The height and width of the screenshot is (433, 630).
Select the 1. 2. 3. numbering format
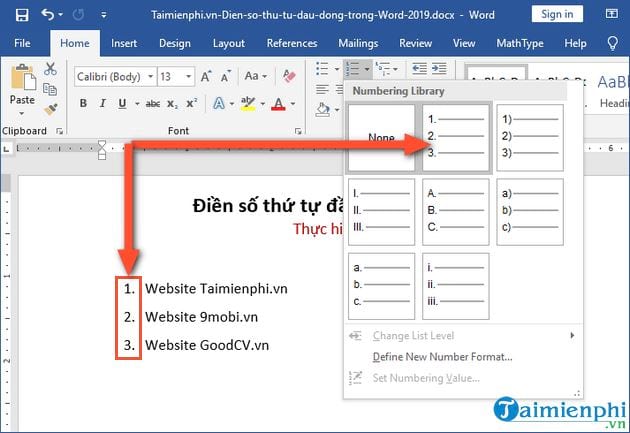[456, 138]
